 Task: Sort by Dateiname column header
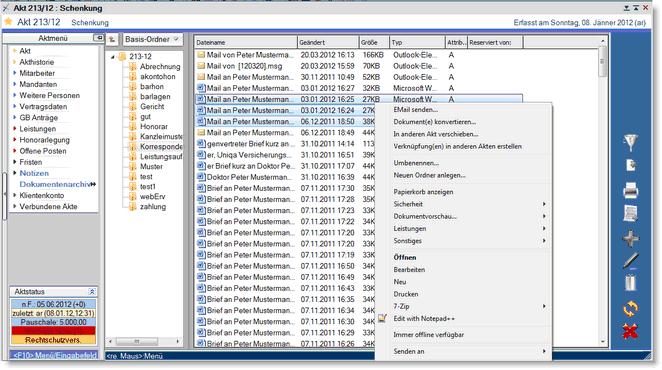click(246, 42)
